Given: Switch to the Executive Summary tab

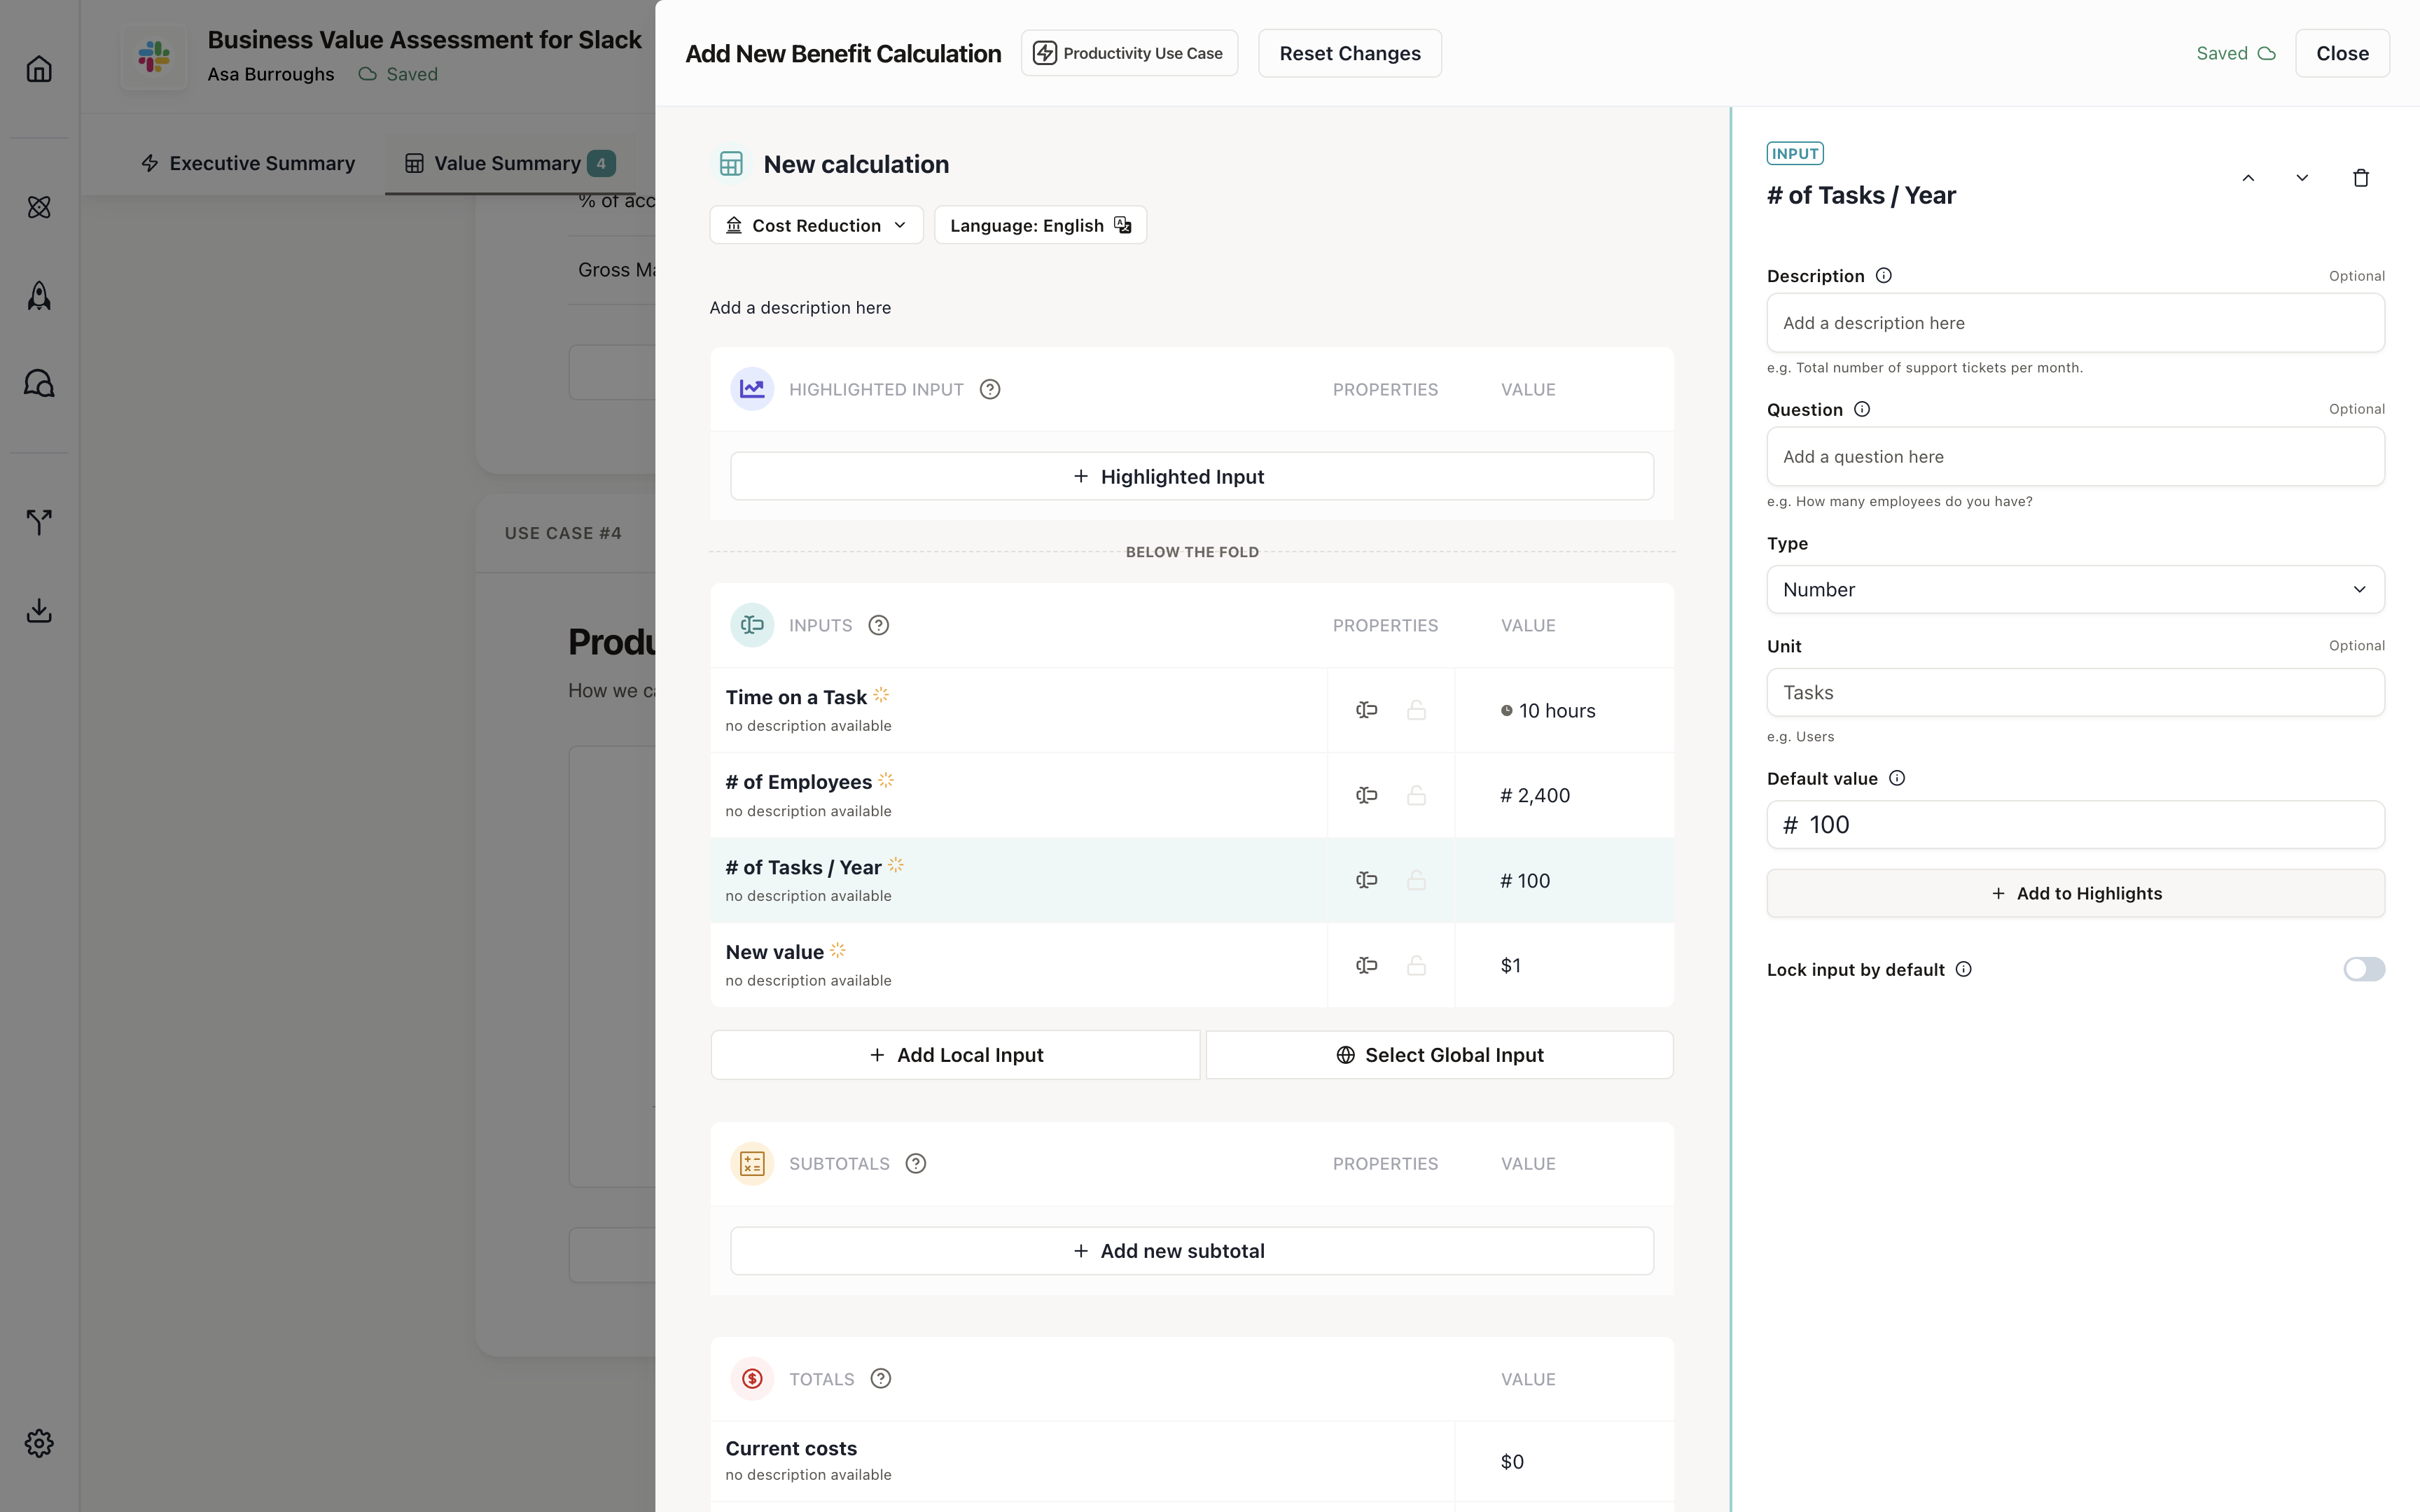Looking at the screenshot, I should tap(248, 163).
